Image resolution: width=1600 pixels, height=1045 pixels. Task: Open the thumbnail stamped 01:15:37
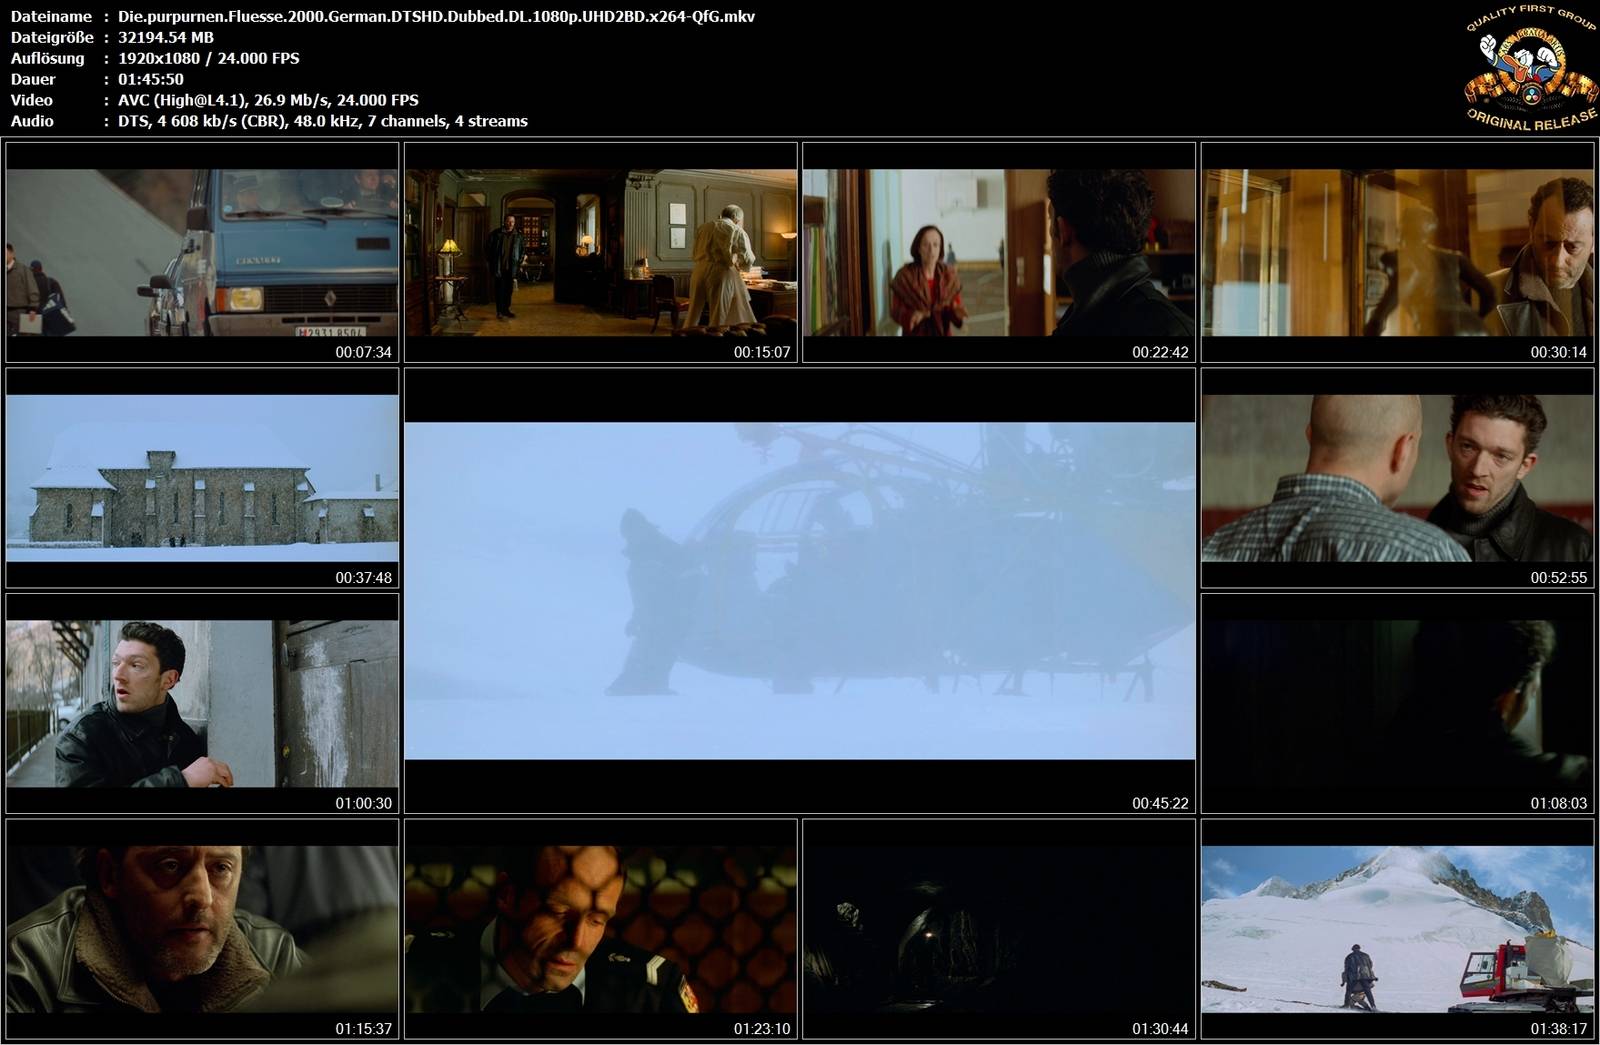[x=202, y=929]
